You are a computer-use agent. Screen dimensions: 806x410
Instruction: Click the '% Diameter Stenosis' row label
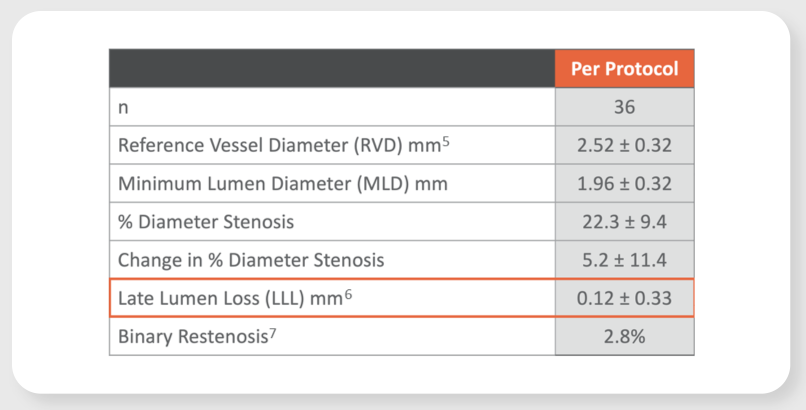pos(206,222)
